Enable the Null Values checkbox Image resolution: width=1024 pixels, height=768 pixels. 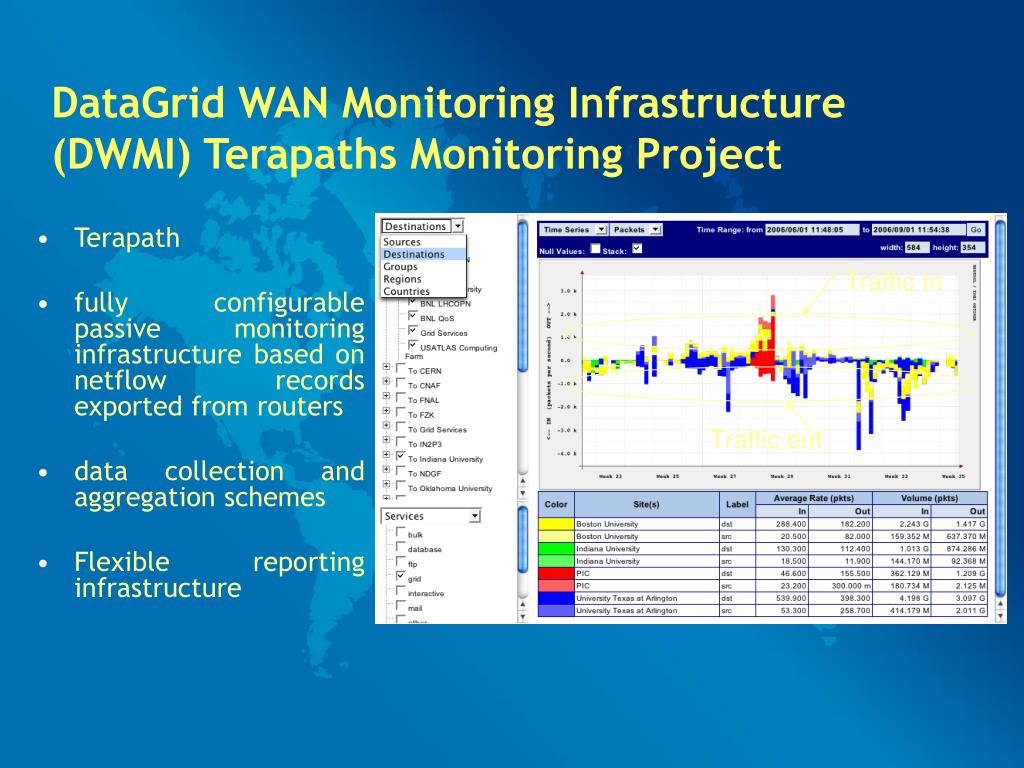595,248
